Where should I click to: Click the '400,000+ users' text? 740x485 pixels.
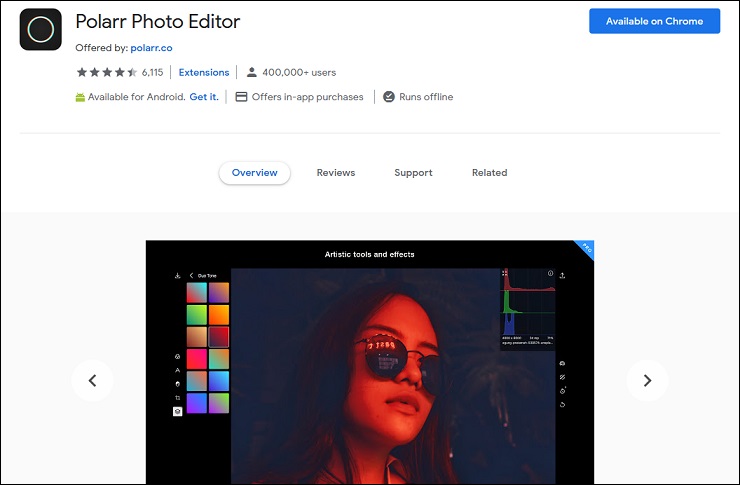coord(299,72)
